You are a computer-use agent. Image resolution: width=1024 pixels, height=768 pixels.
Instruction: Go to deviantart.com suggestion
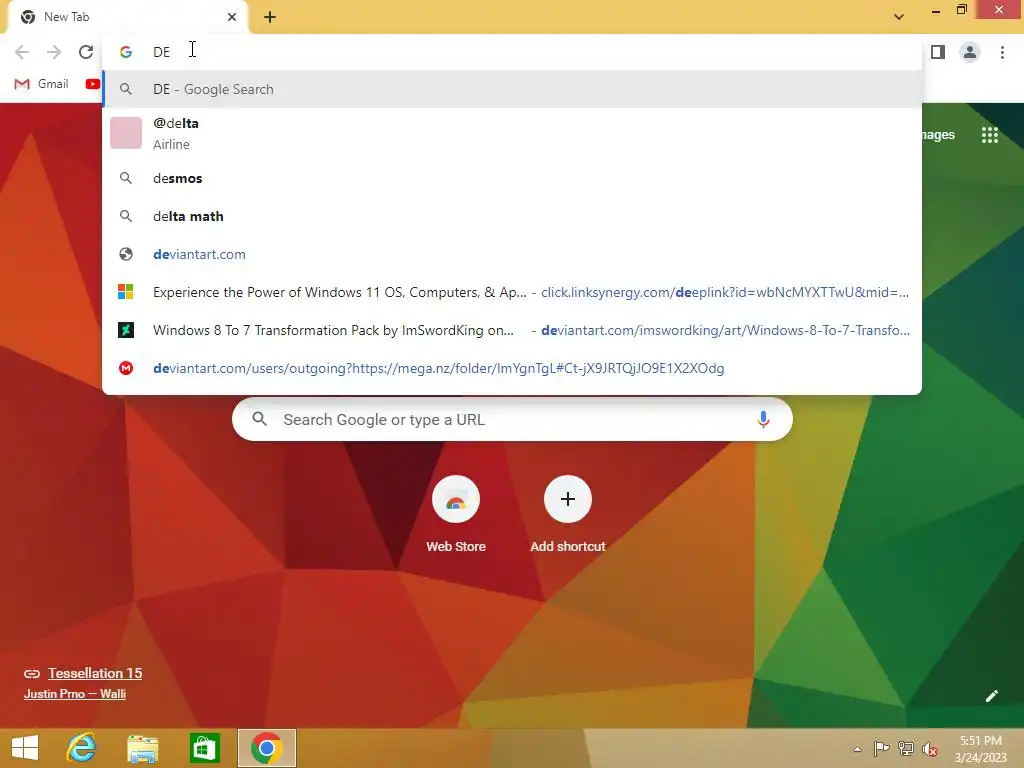512,254
